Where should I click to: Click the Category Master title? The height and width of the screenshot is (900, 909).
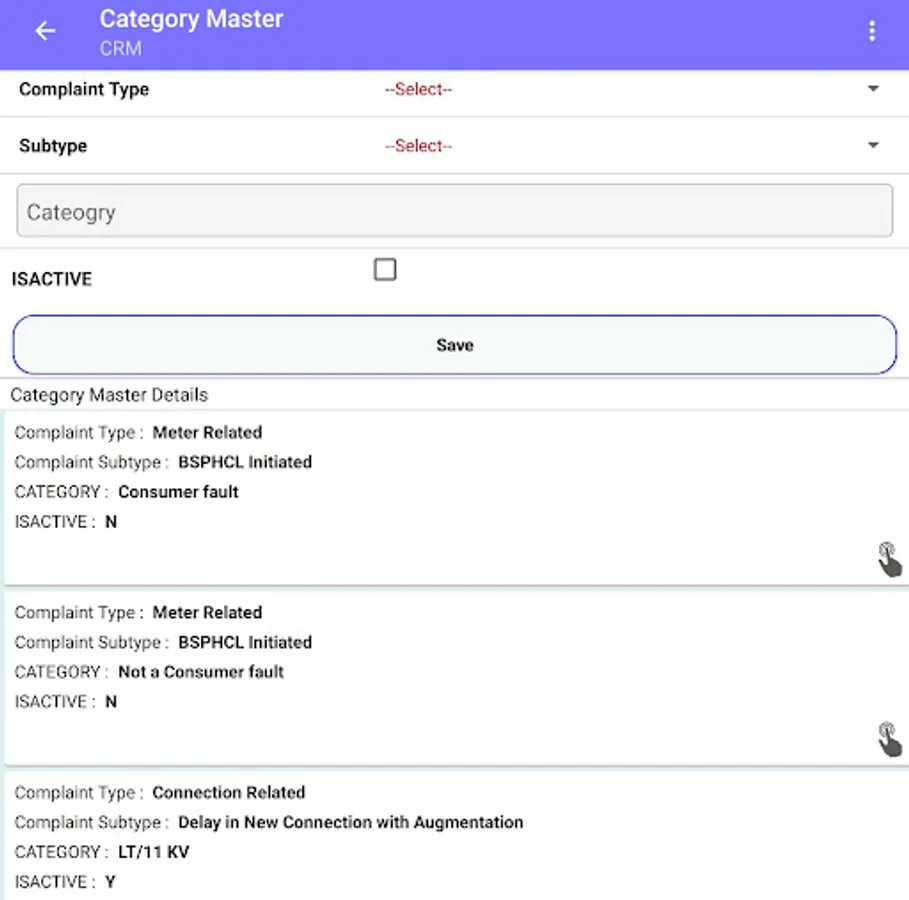click(x=191, y=19)
